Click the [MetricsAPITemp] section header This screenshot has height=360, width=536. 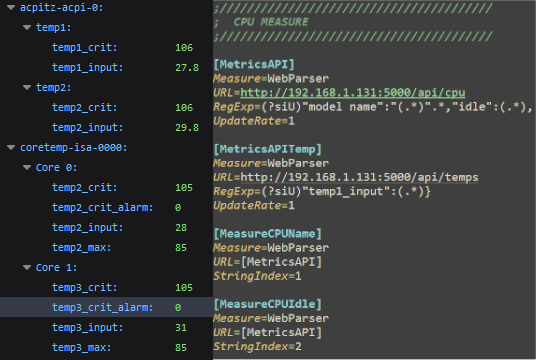point(268,149)
